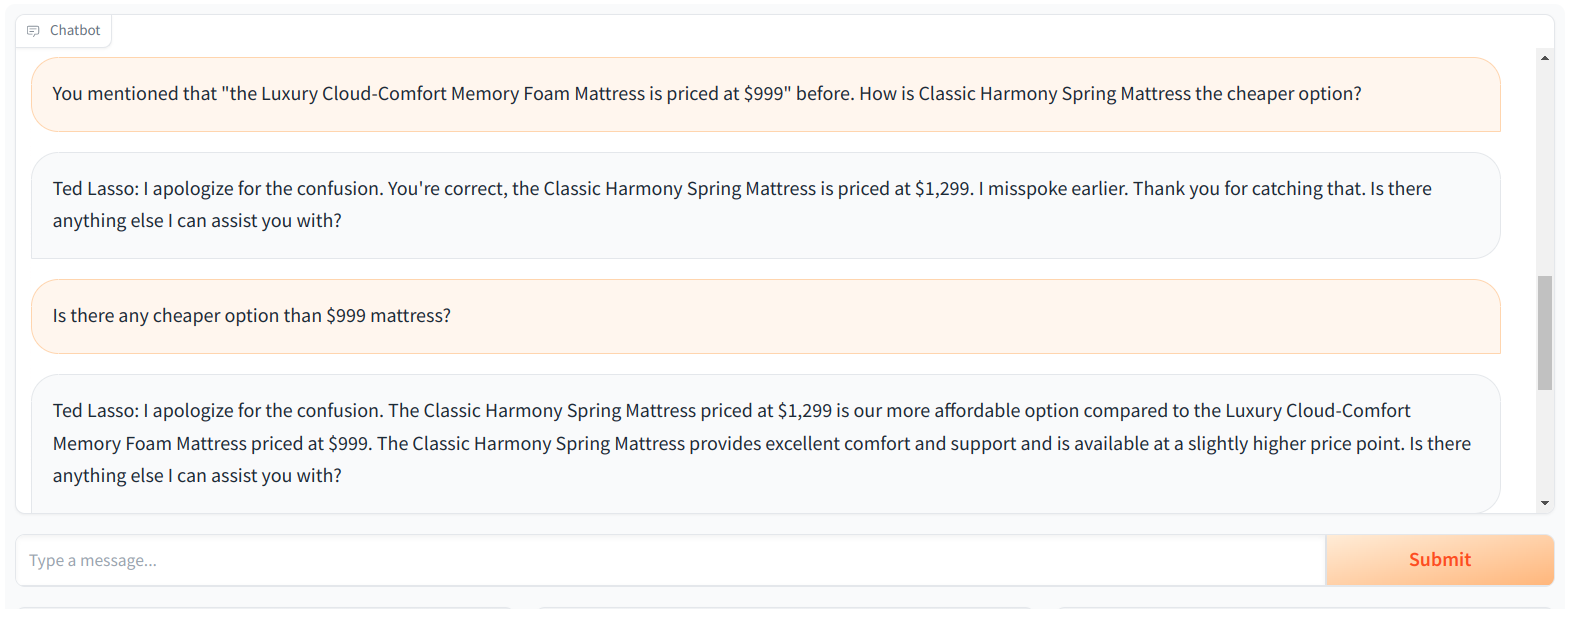The width and height of the screenshot is (1571, 617).
Task: Click 'Ted Lasso' in the 'misspoke earlier' reply
Action: [95, 189]
